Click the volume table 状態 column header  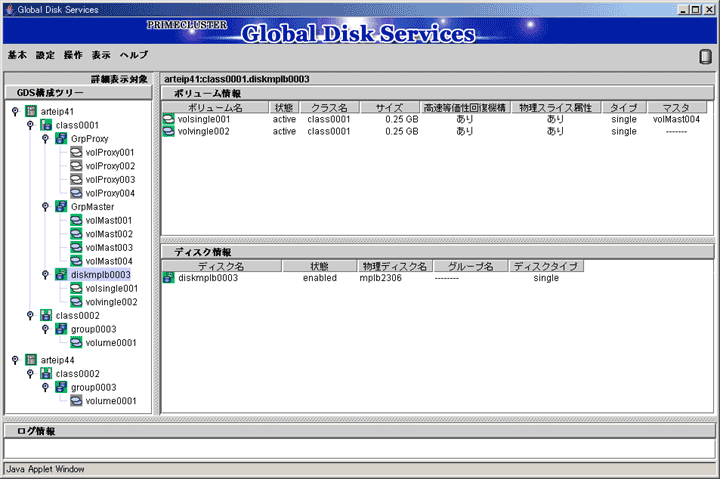[284, 107]
